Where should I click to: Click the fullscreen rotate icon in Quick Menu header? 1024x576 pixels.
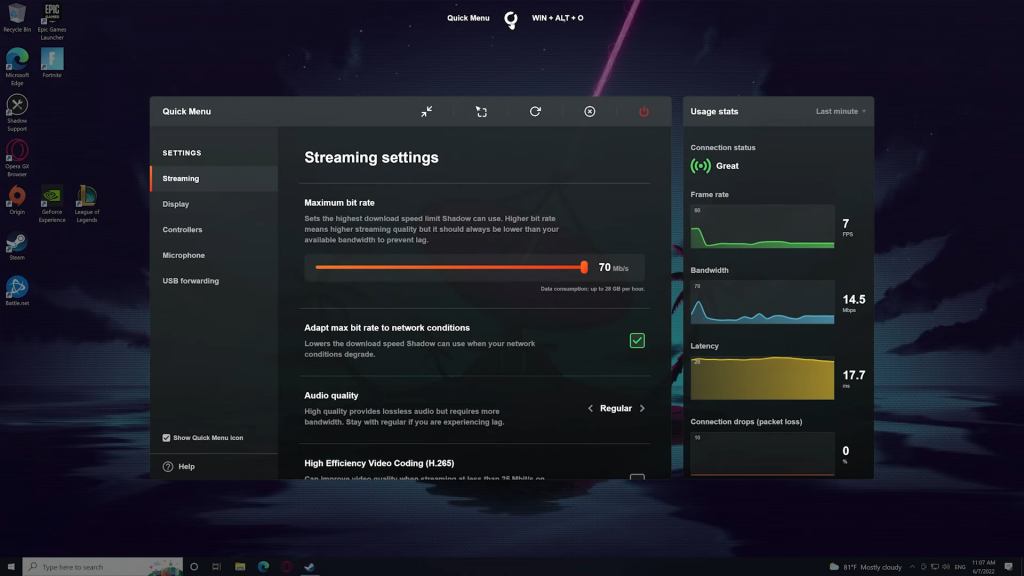point(481,112)
